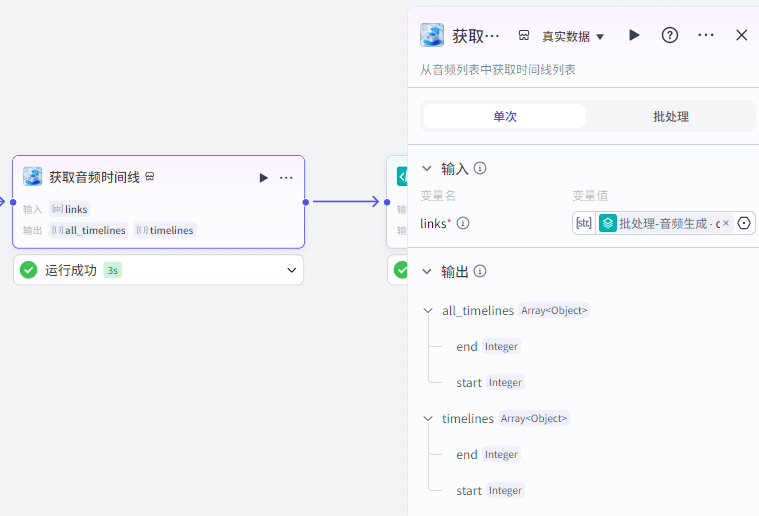Viewport: 759px width, 516px height.
Task: Click the 批处理-音频生成 variable value field
Action: coord(663,223)
